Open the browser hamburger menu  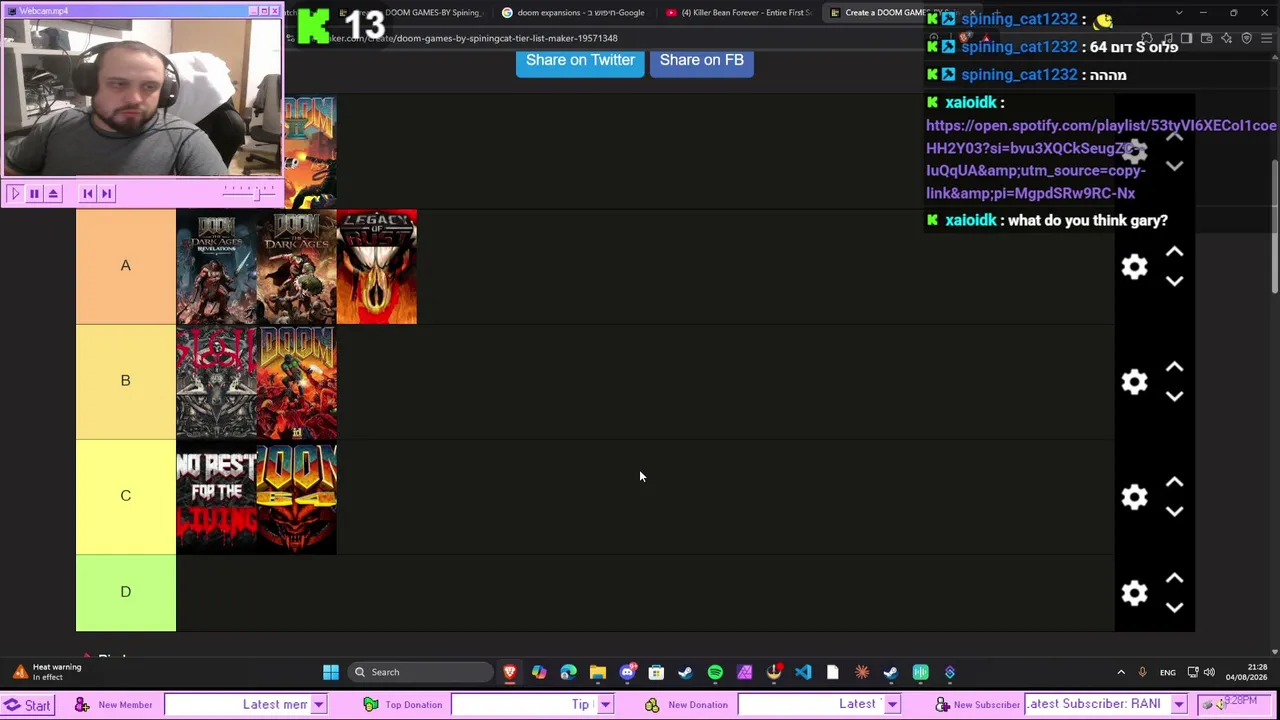point(1265,38)
